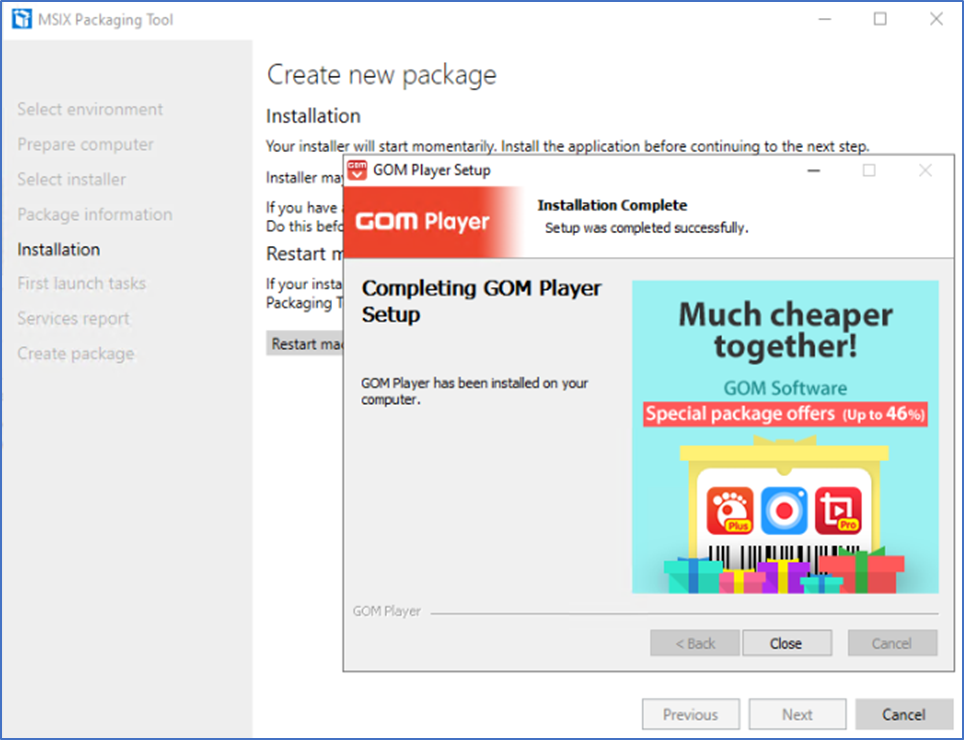Click the MSIX Packaging Tool title text
The image size is (964, 740).
point(106,20)
